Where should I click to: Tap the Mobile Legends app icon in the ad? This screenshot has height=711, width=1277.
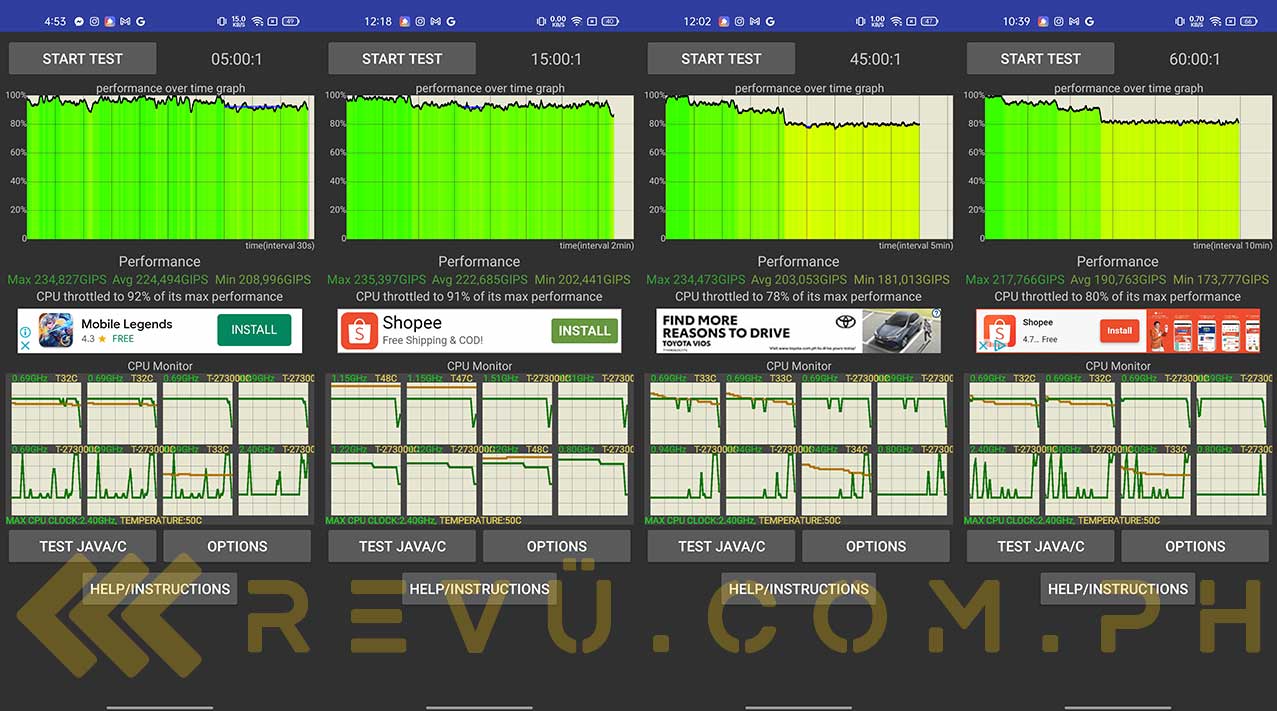pos(55,331)
